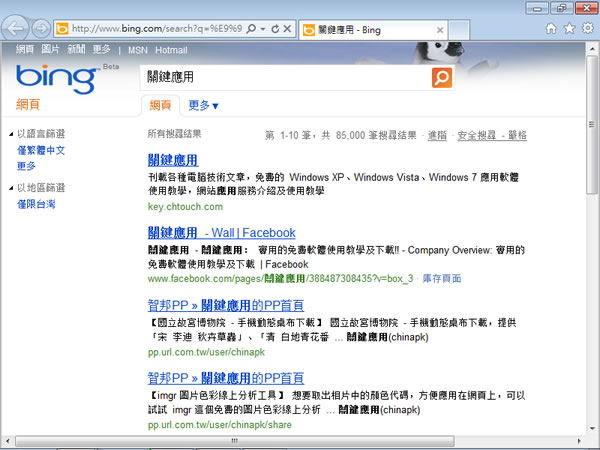Filter results to 僅繁體中文
This screenshot has height=450, width=600.
click(41, 150)
